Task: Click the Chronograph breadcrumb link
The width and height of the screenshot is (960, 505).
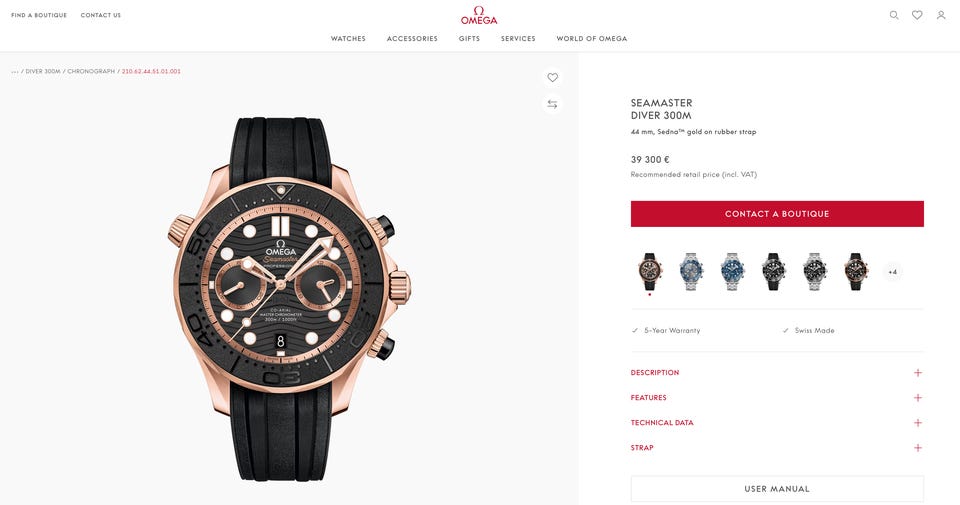Action: point(91,72)
